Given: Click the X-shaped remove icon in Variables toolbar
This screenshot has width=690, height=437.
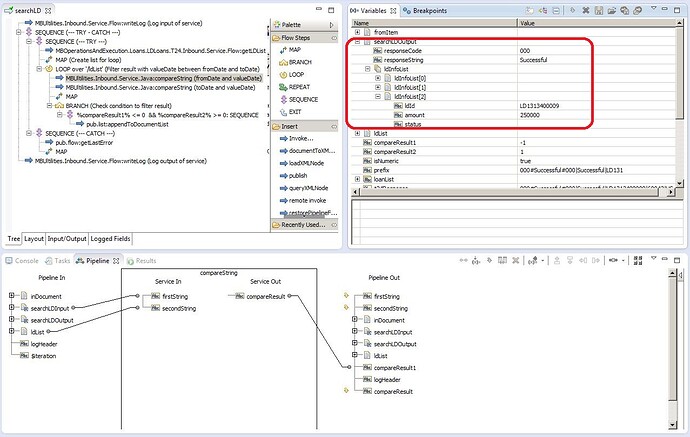Looking at the screenshot, I should 586,11.
